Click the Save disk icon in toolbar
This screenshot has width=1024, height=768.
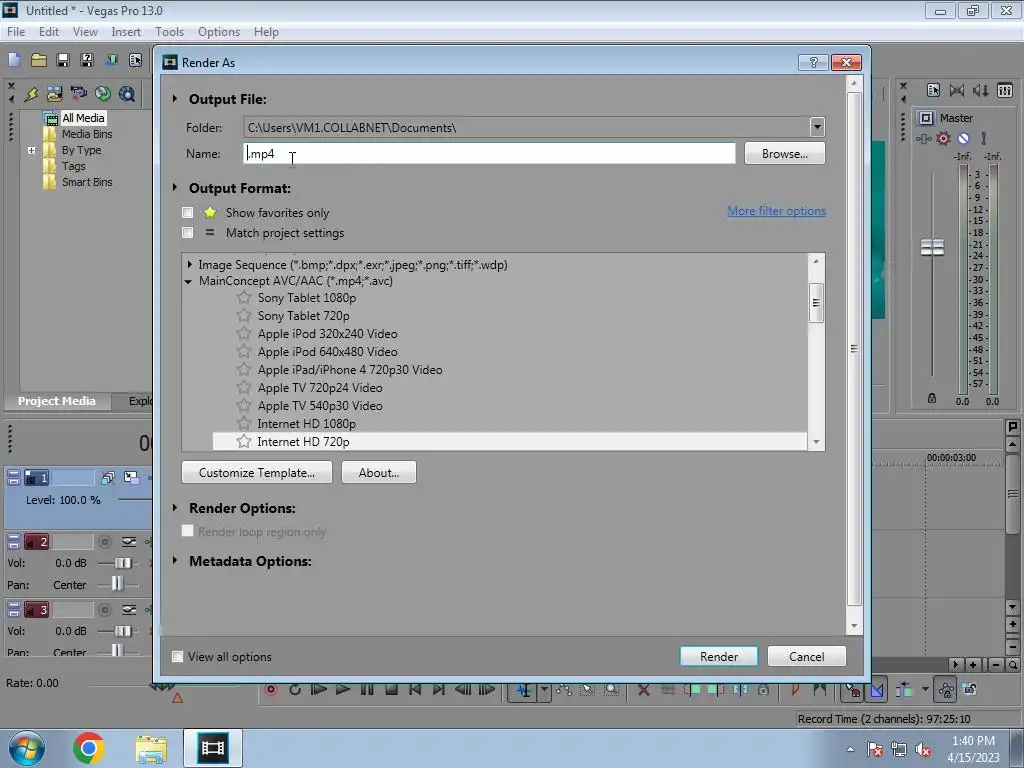pos(63,60)
